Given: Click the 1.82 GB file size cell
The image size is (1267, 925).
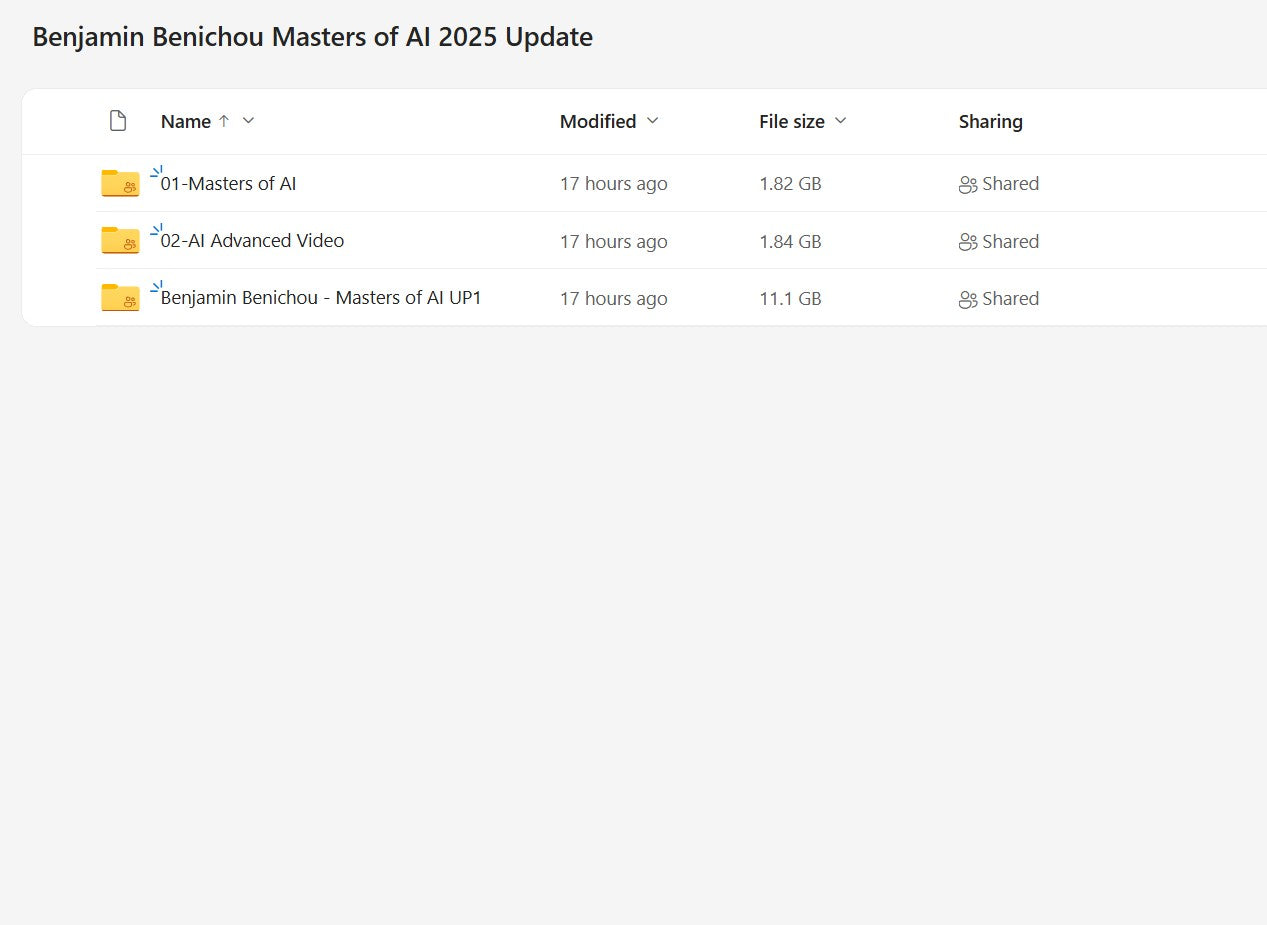Looking at the screenshot, I should click(x=790, y=184).
